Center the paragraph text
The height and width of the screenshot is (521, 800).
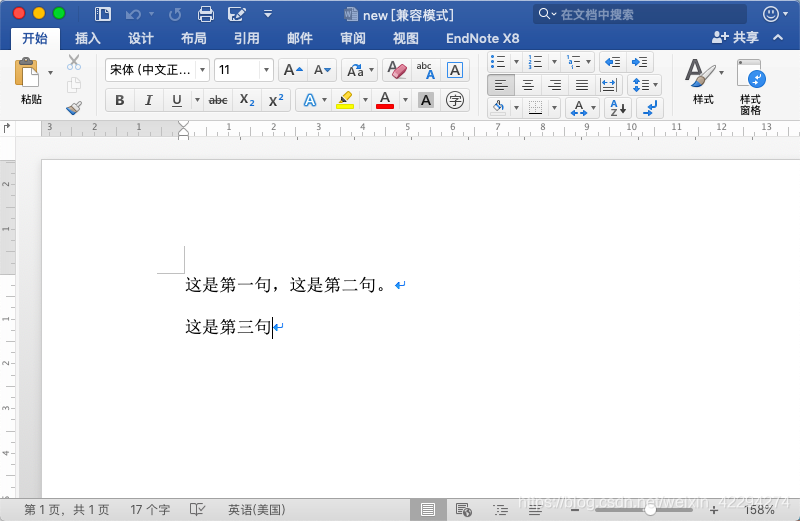tap(528, 85)
